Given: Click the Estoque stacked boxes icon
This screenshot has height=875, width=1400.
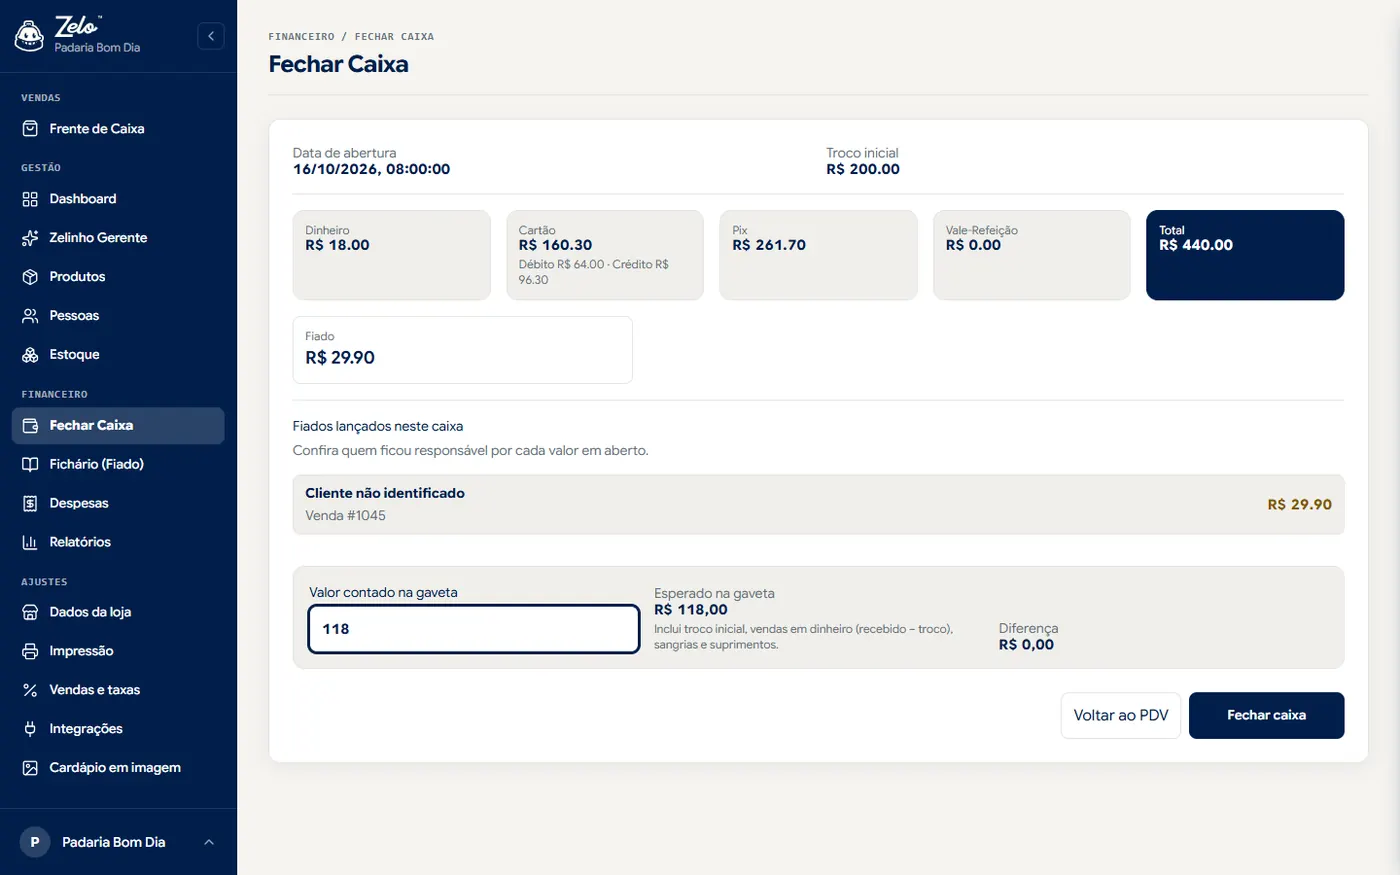Looking at the screenshot, I should click(30, 355).
